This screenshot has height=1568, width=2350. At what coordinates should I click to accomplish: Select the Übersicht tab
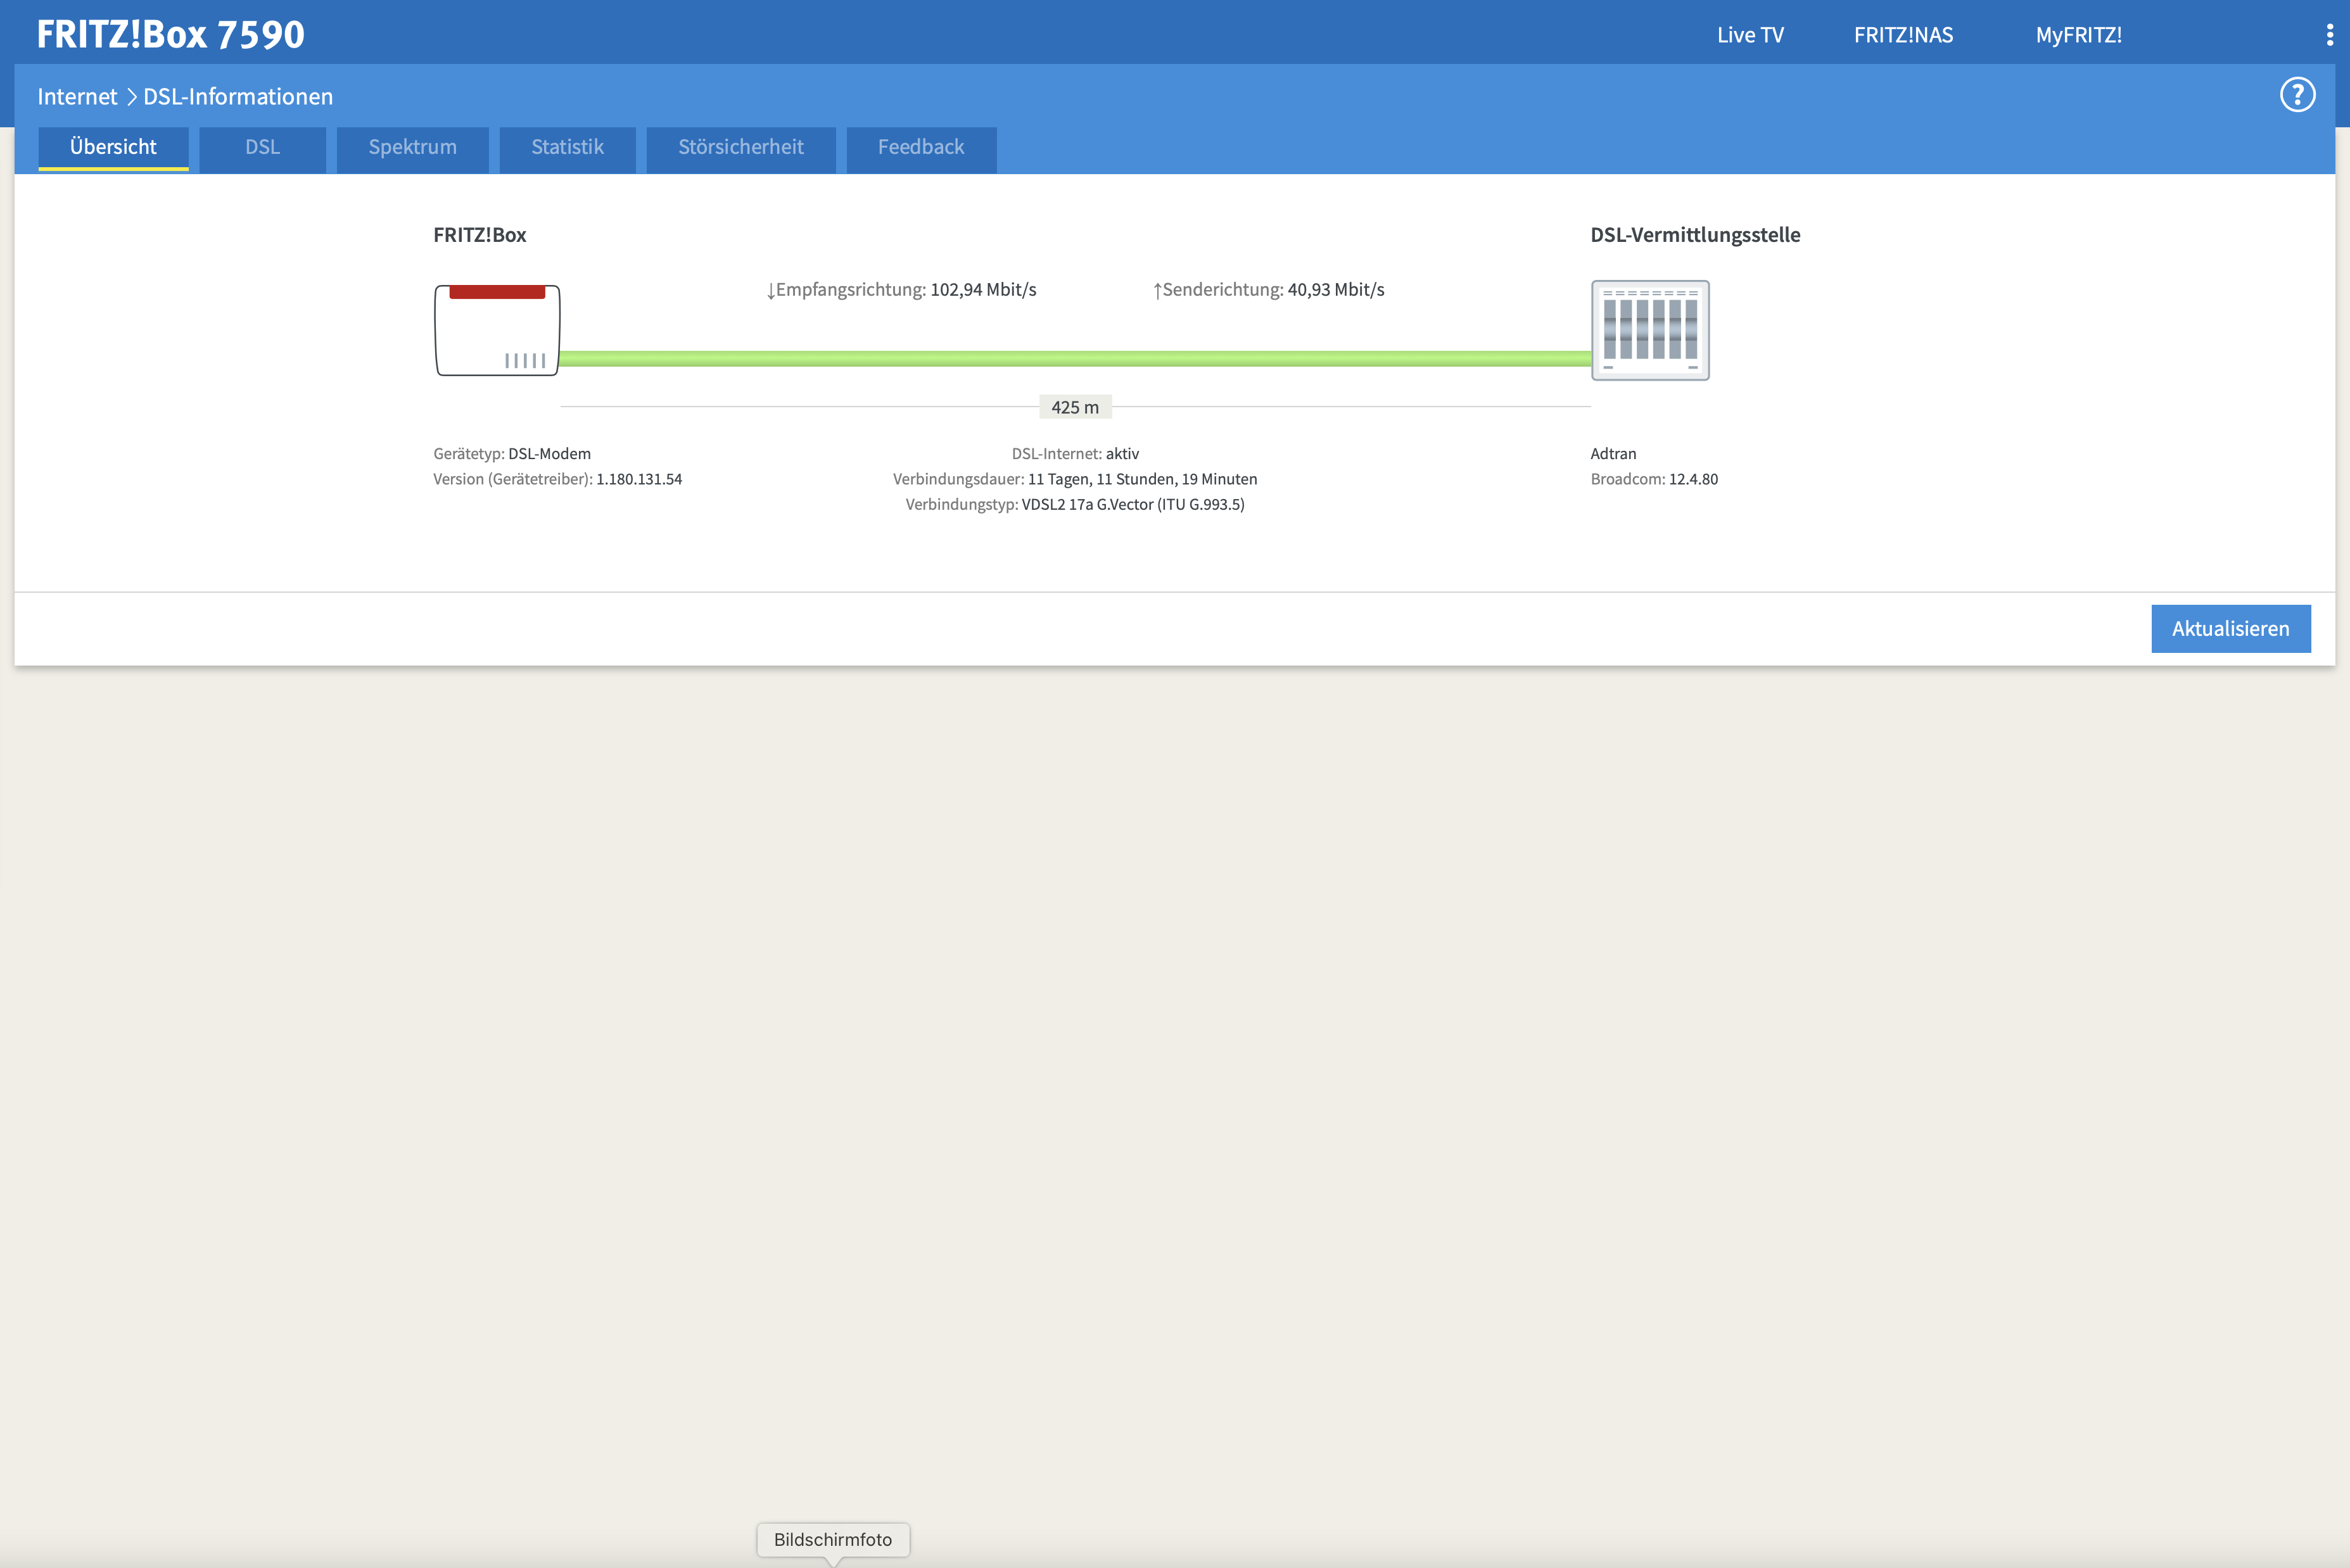[x=113, y=148]
